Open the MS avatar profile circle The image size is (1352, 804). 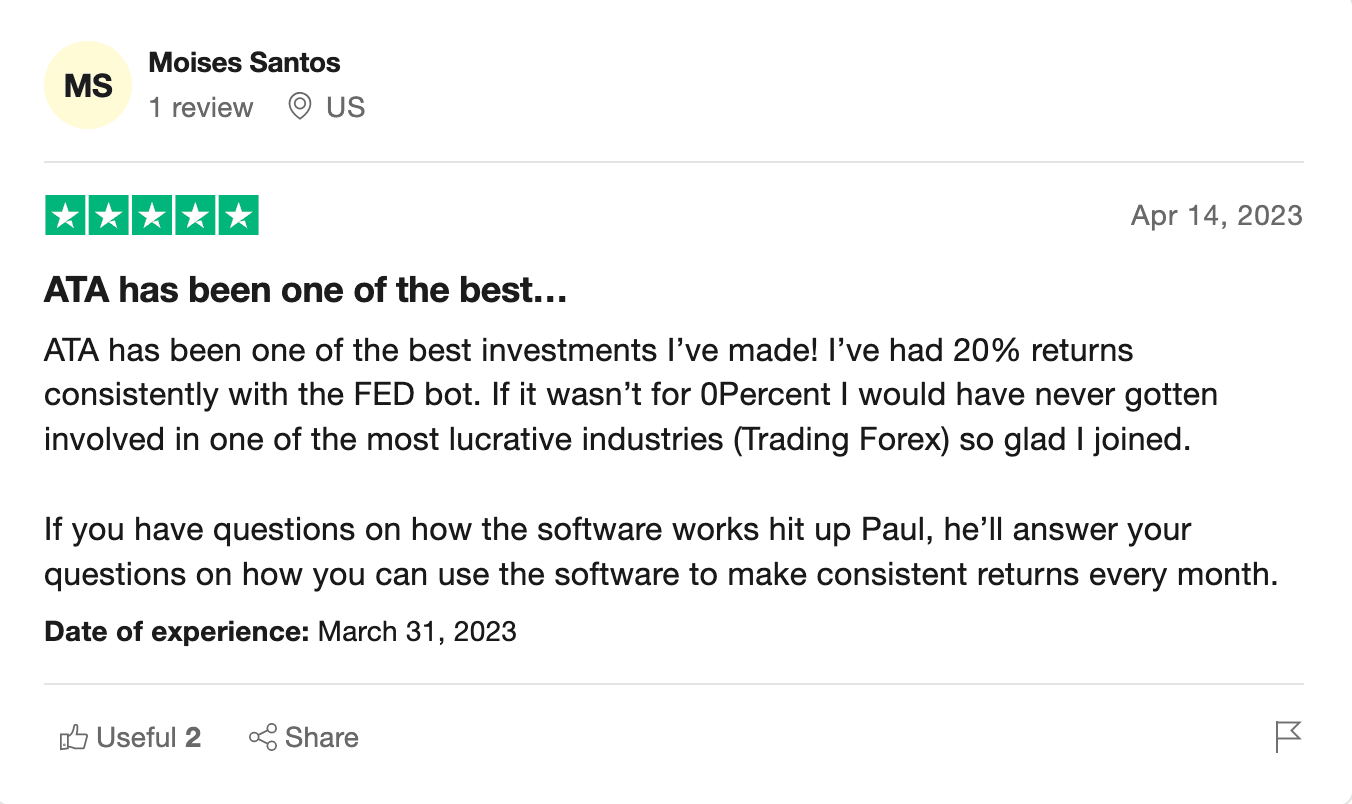(x=88, y=85)
